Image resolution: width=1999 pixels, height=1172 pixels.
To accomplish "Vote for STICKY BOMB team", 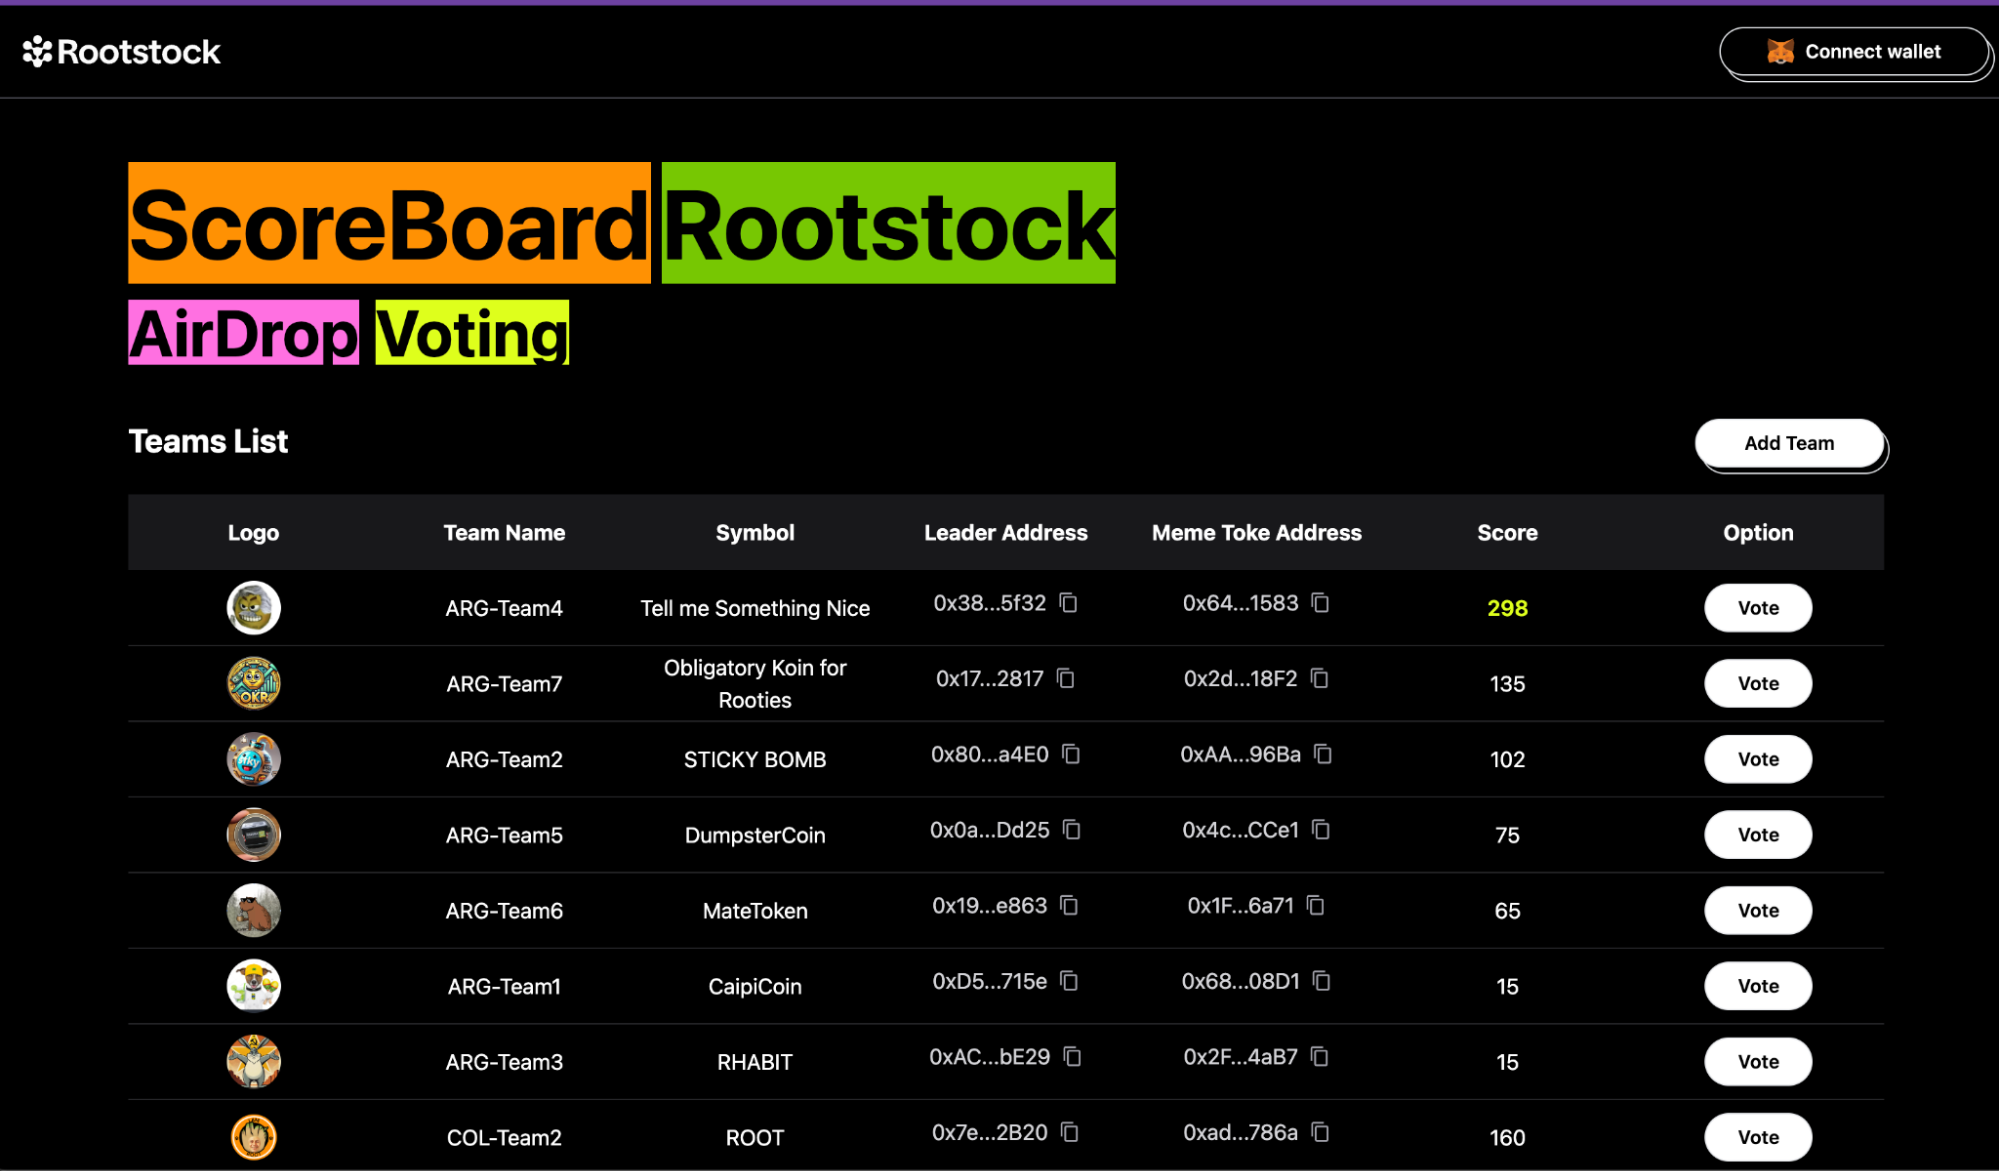I will [x=1757, y=759].
